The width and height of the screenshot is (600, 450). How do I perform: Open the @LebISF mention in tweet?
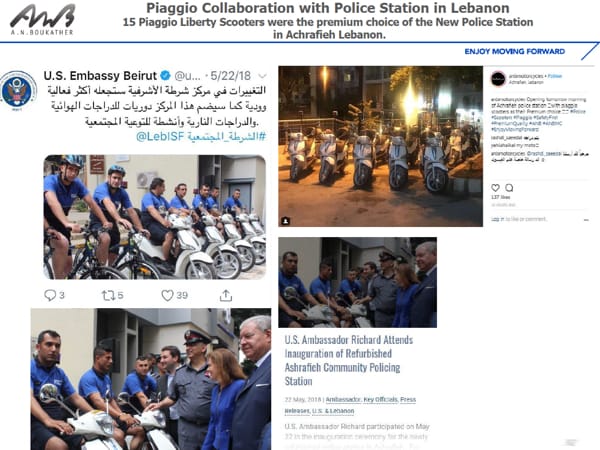(x=160, y=136)
